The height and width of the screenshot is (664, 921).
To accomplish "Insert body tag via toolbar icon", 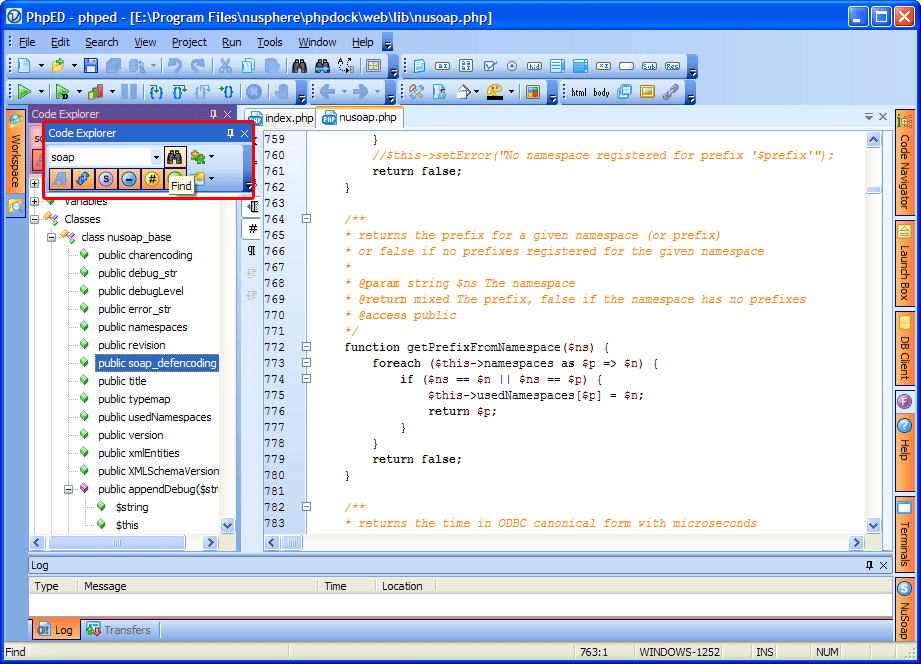I will click(x=601, y=92).
